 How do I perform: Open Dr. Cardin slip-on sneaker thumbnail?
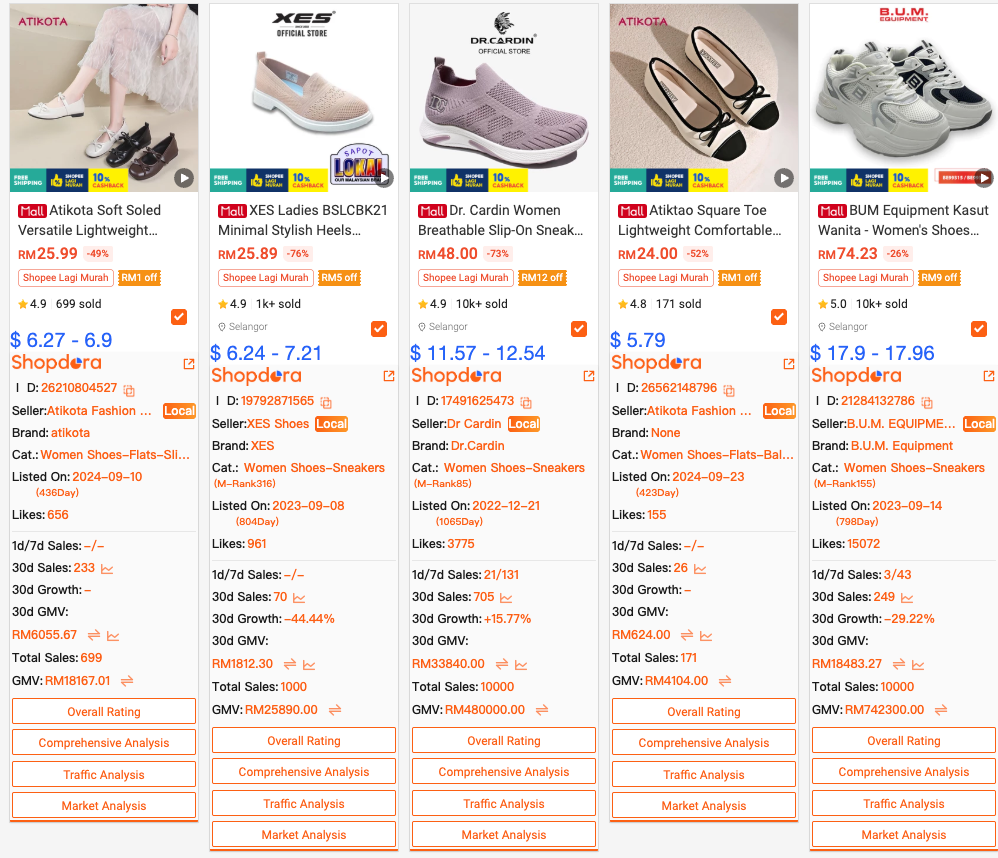(503, 97)
